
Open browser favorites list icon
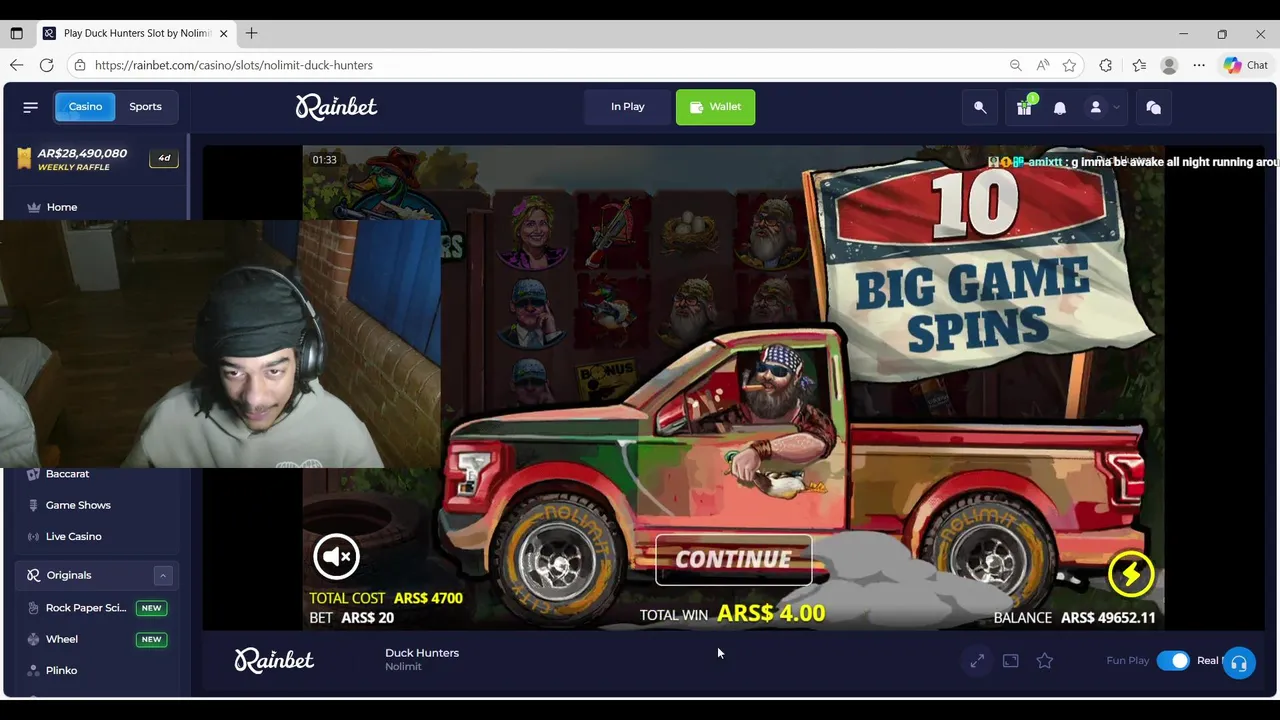pyautogui.click(x=1139, y=65)
